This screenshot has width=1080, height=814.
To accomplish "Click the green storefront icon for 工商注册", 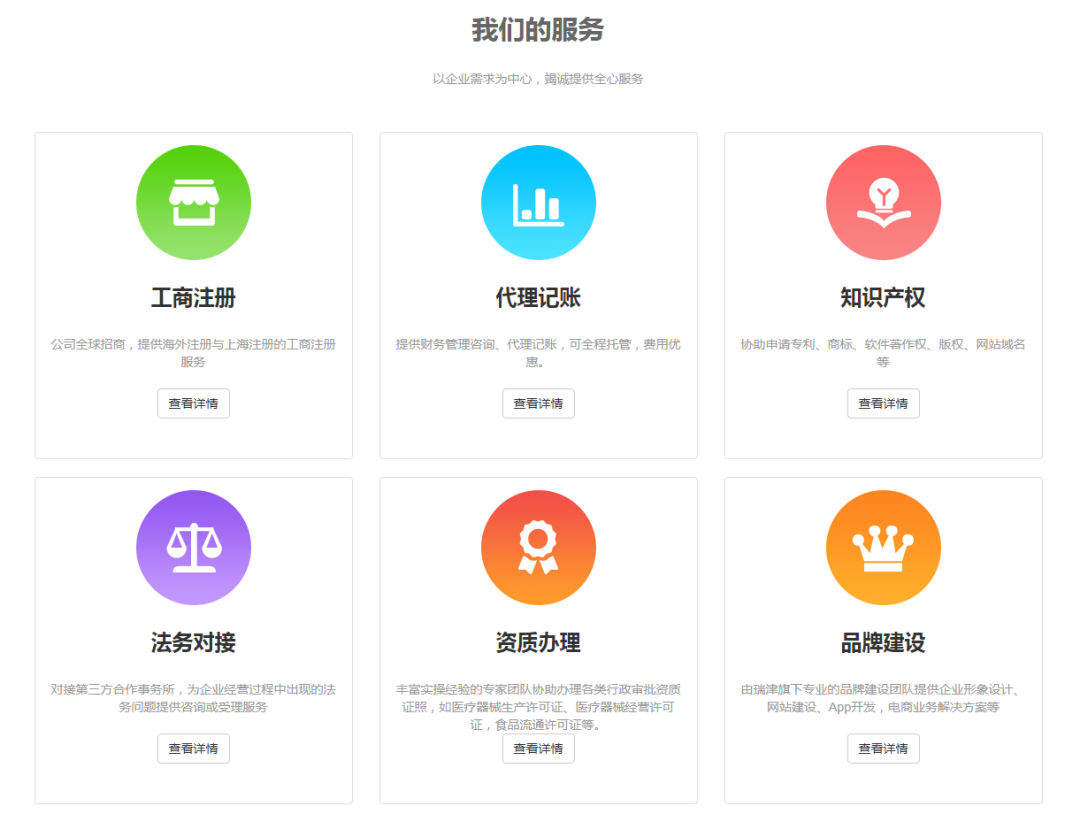I will point(193,202).
